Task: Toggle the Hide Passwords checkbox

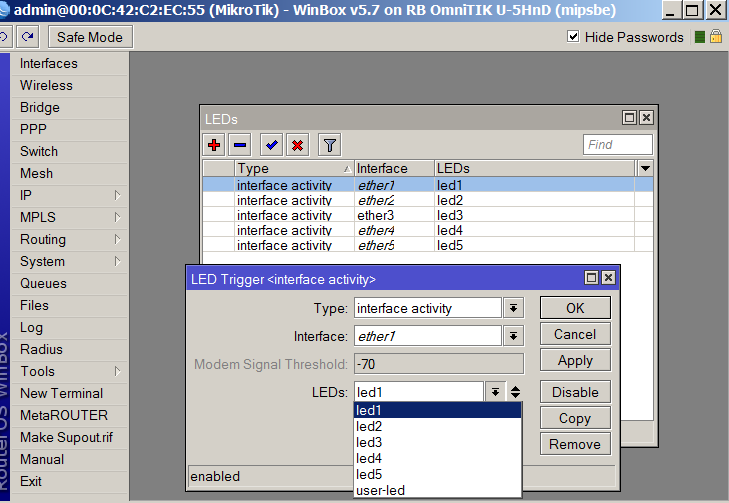Action: pyautogui.click(x=573, y=36)
